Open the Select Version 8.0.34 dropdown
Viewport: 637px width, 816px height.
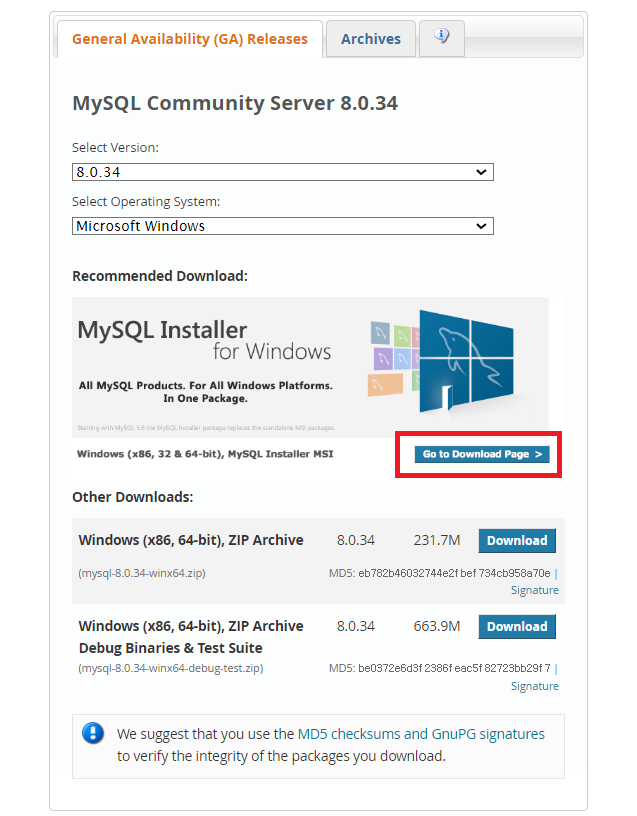click(x=283, y=172)
